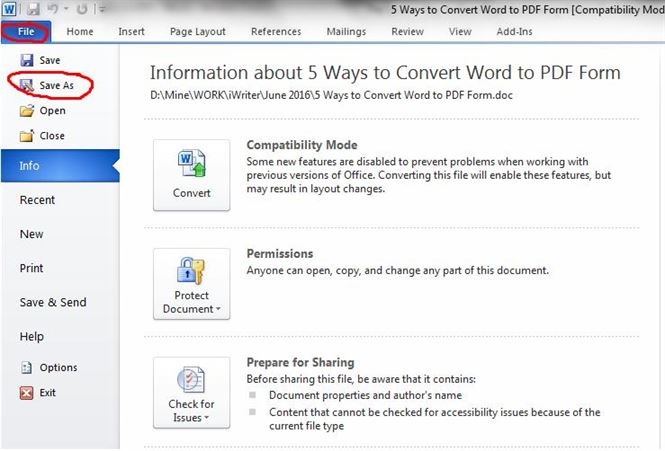Image resolution: width=665 pixels, height=451 pixels.
Task: Switch to the Mailings tab
Action: coord(346,32)
